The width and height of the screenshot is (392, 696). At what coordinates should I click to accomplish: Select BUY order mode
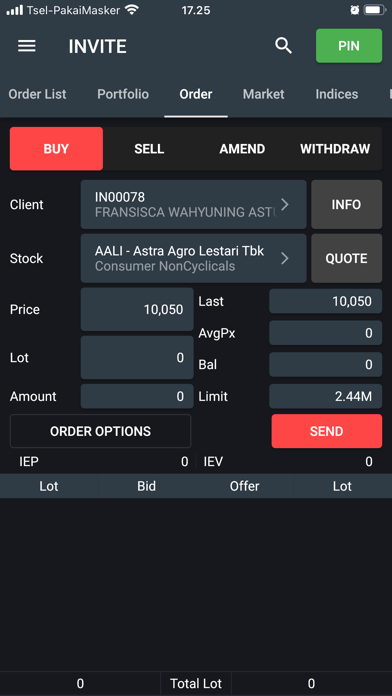point(56,149)
